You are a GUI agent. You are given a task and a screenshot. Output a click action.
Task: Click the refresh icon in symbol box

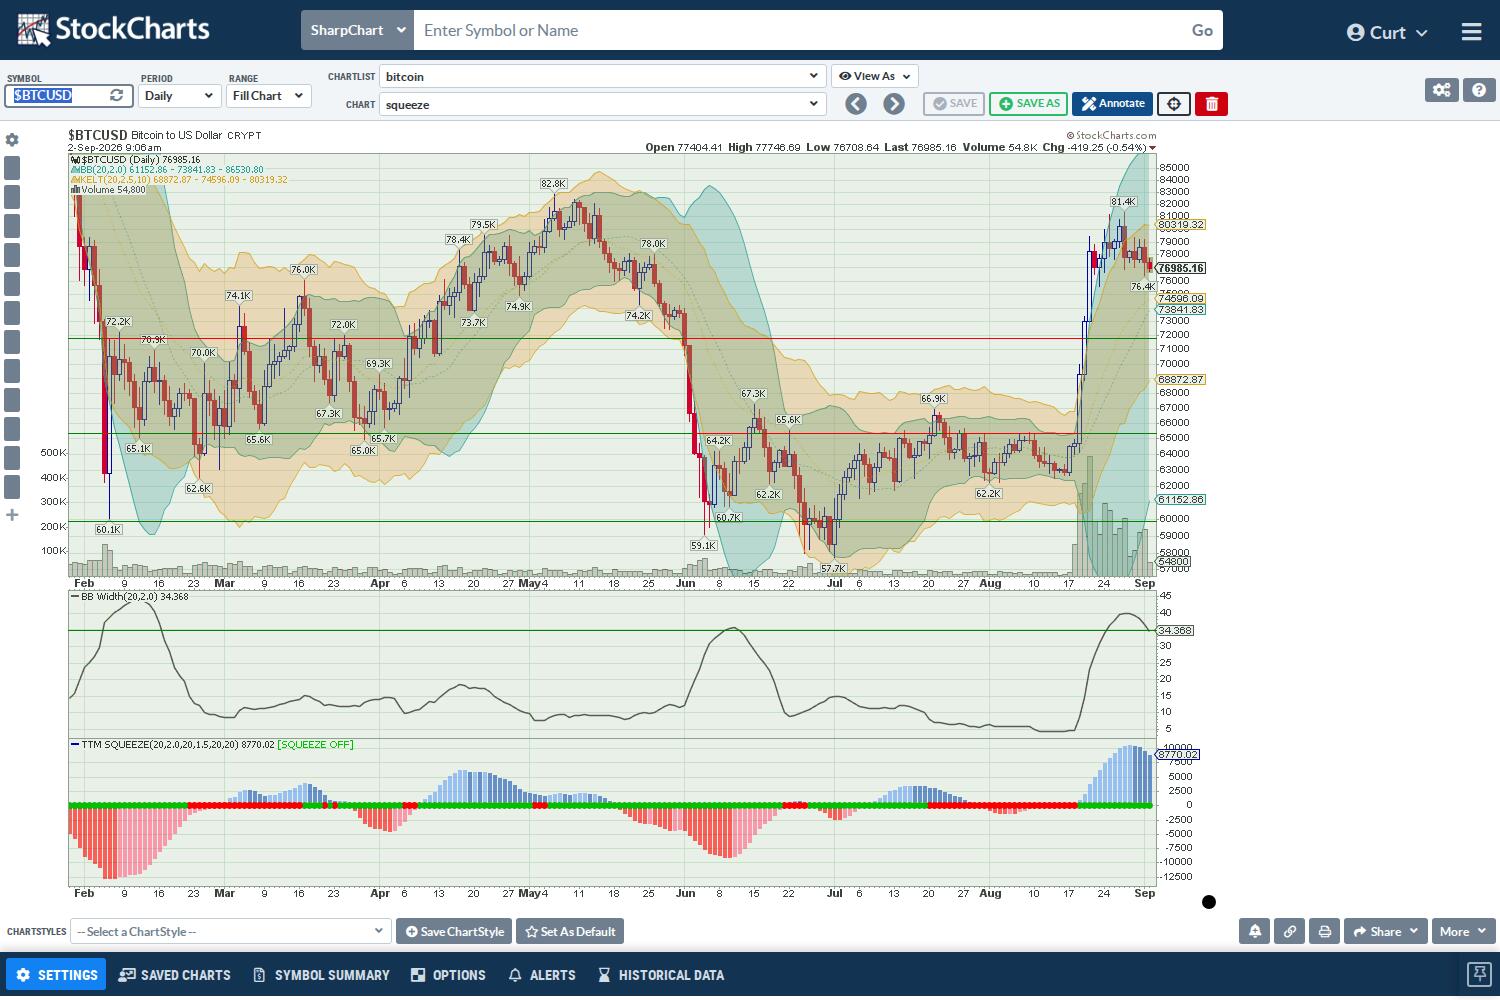(x=117, y=95)
